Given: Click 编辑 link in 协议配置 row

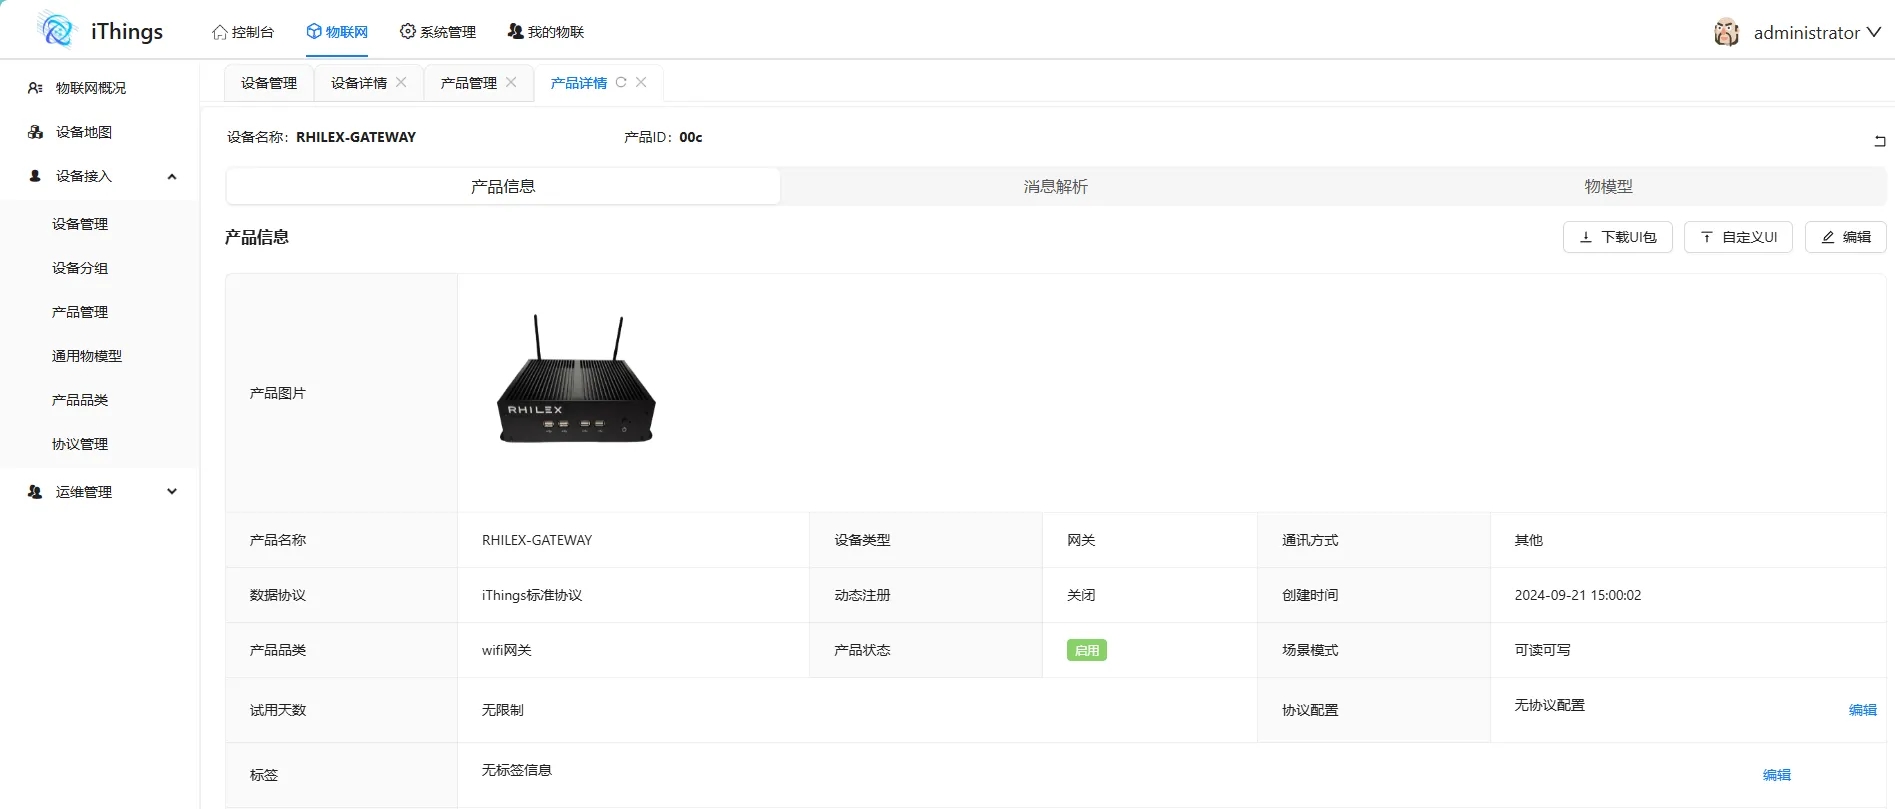Looking at the screenshot, I should point(1862,710).
